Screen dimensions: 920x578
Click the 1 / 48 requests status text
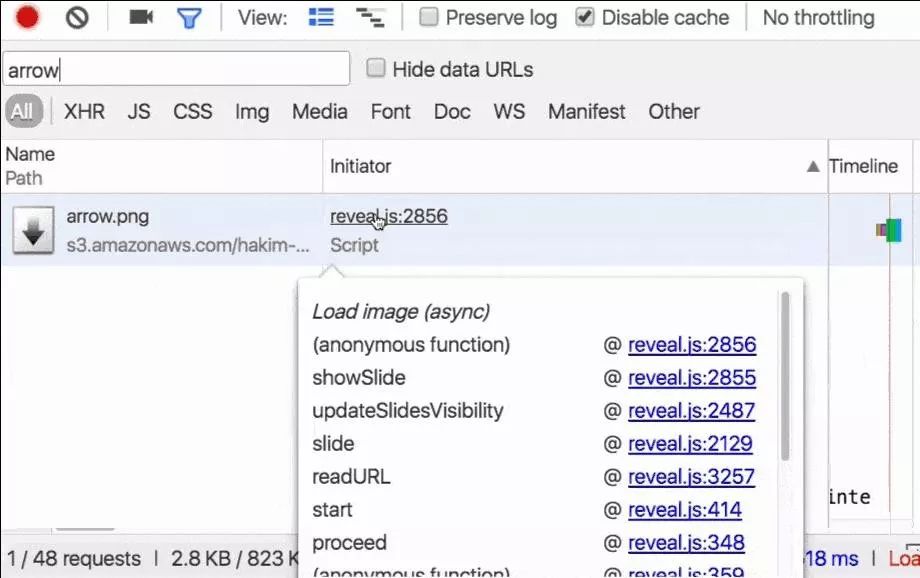point(74,559)
